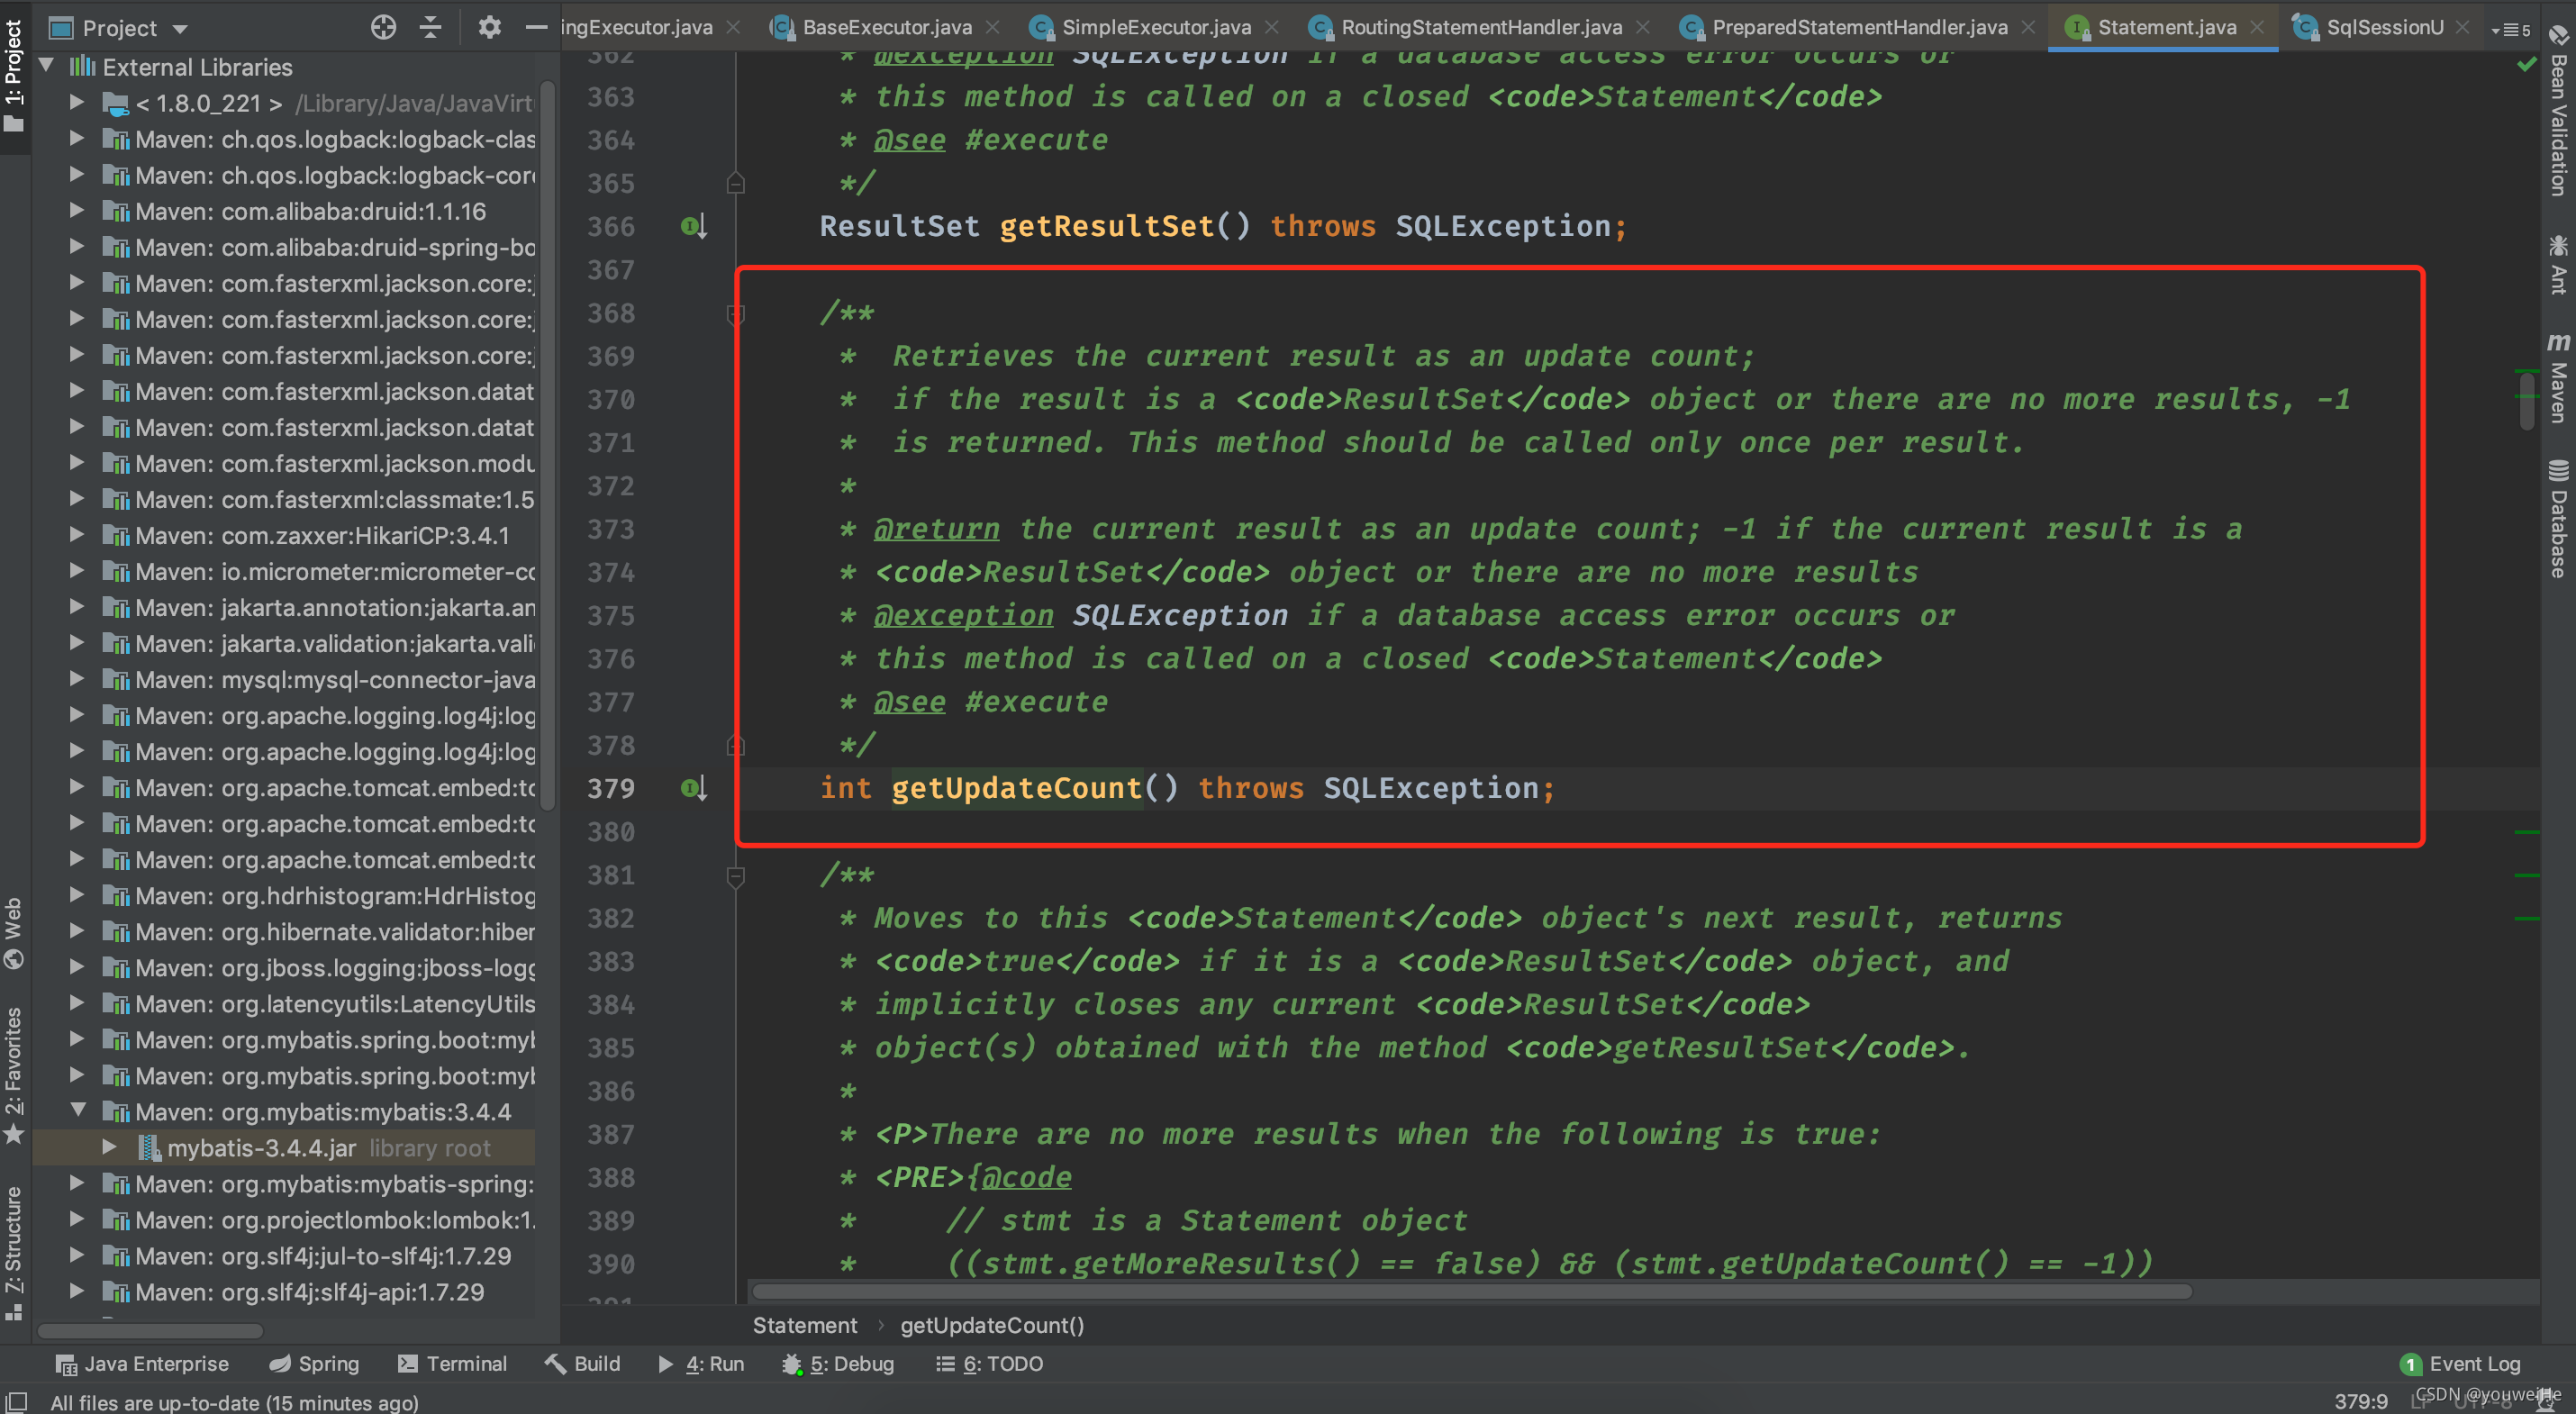
Task: Open 5: Debug tool window
Action: pyautogui.click(x=838, y=1364)
